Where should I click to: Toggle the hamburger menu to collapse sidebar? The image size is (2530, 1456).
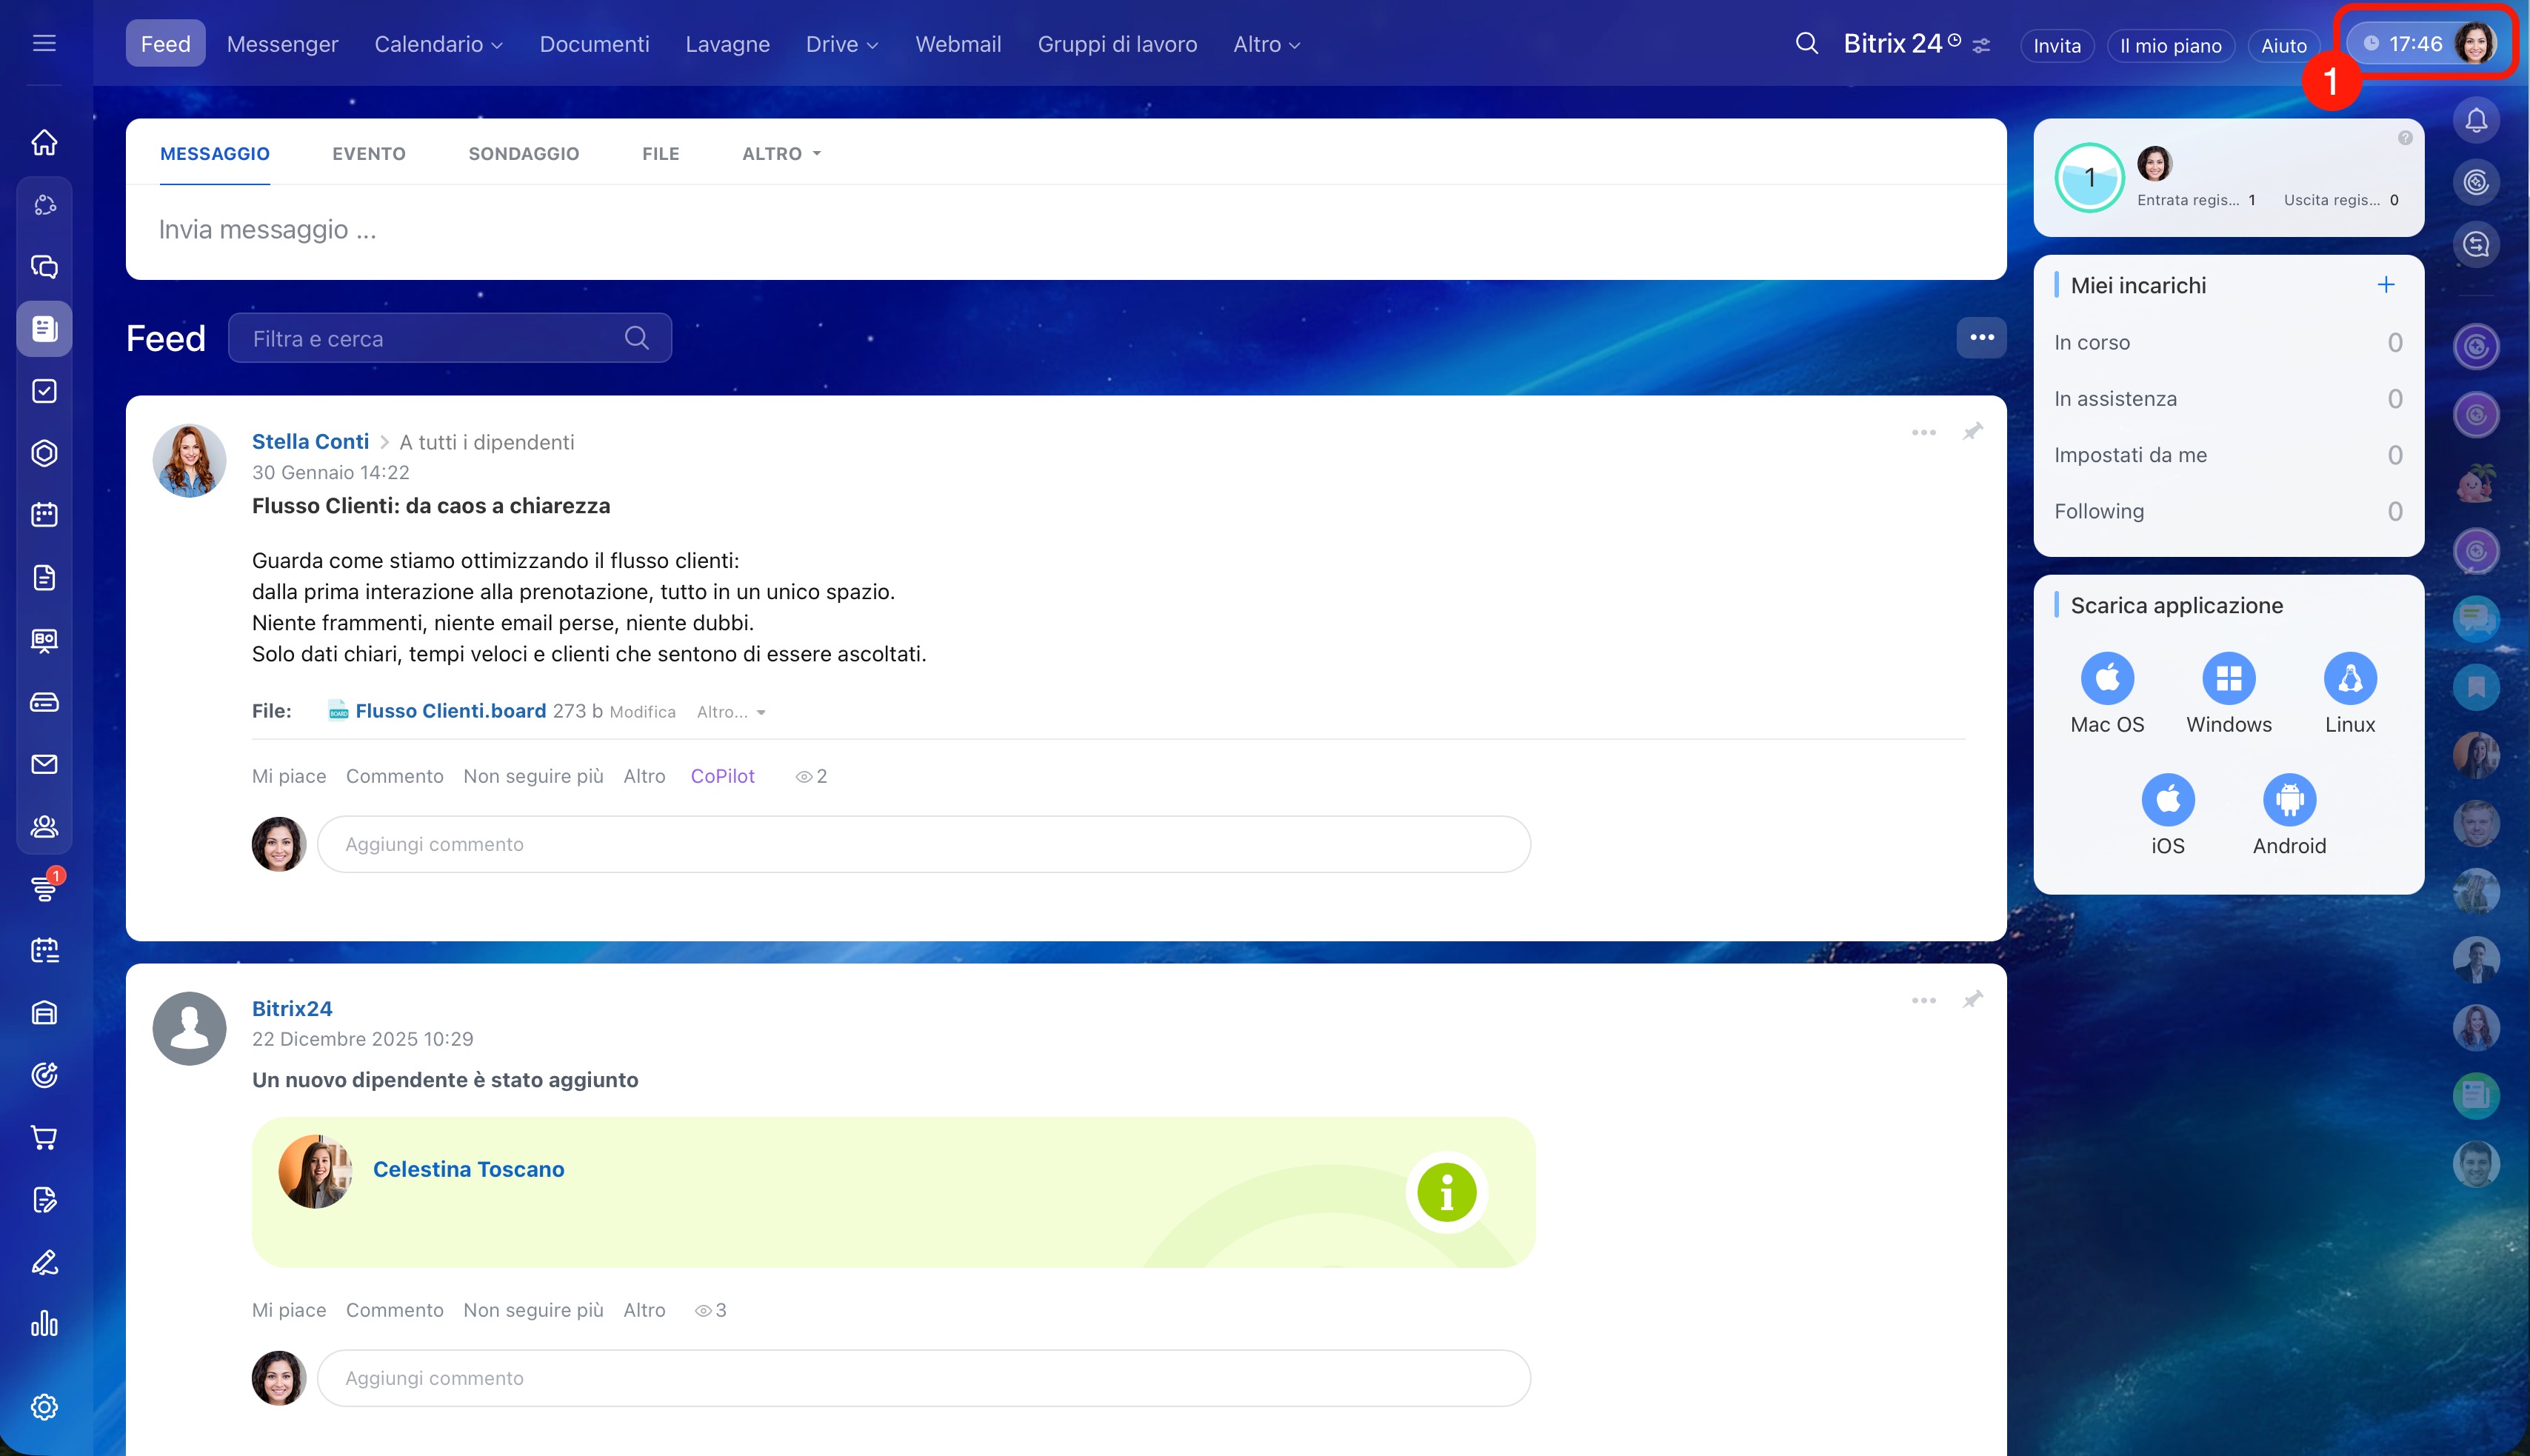(44, 43)
